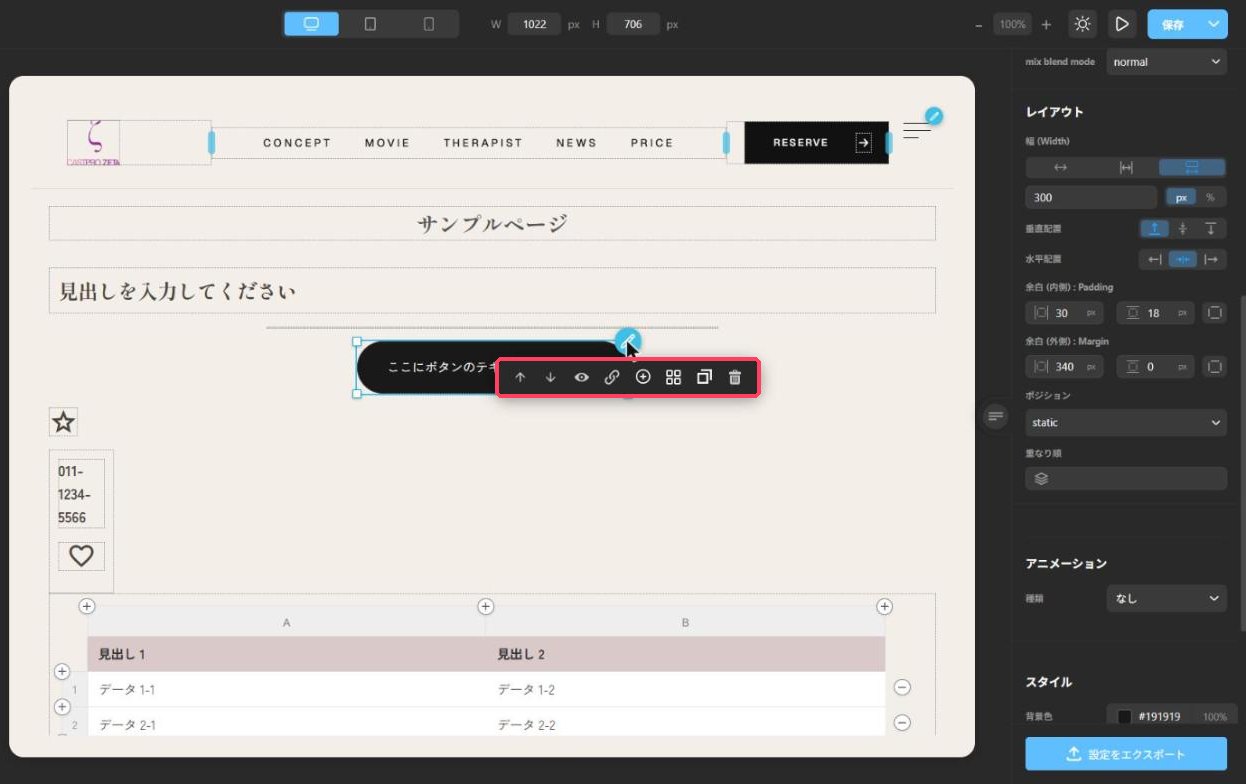
Task: Open animation type dropdown
Action: click(1166, 599)
